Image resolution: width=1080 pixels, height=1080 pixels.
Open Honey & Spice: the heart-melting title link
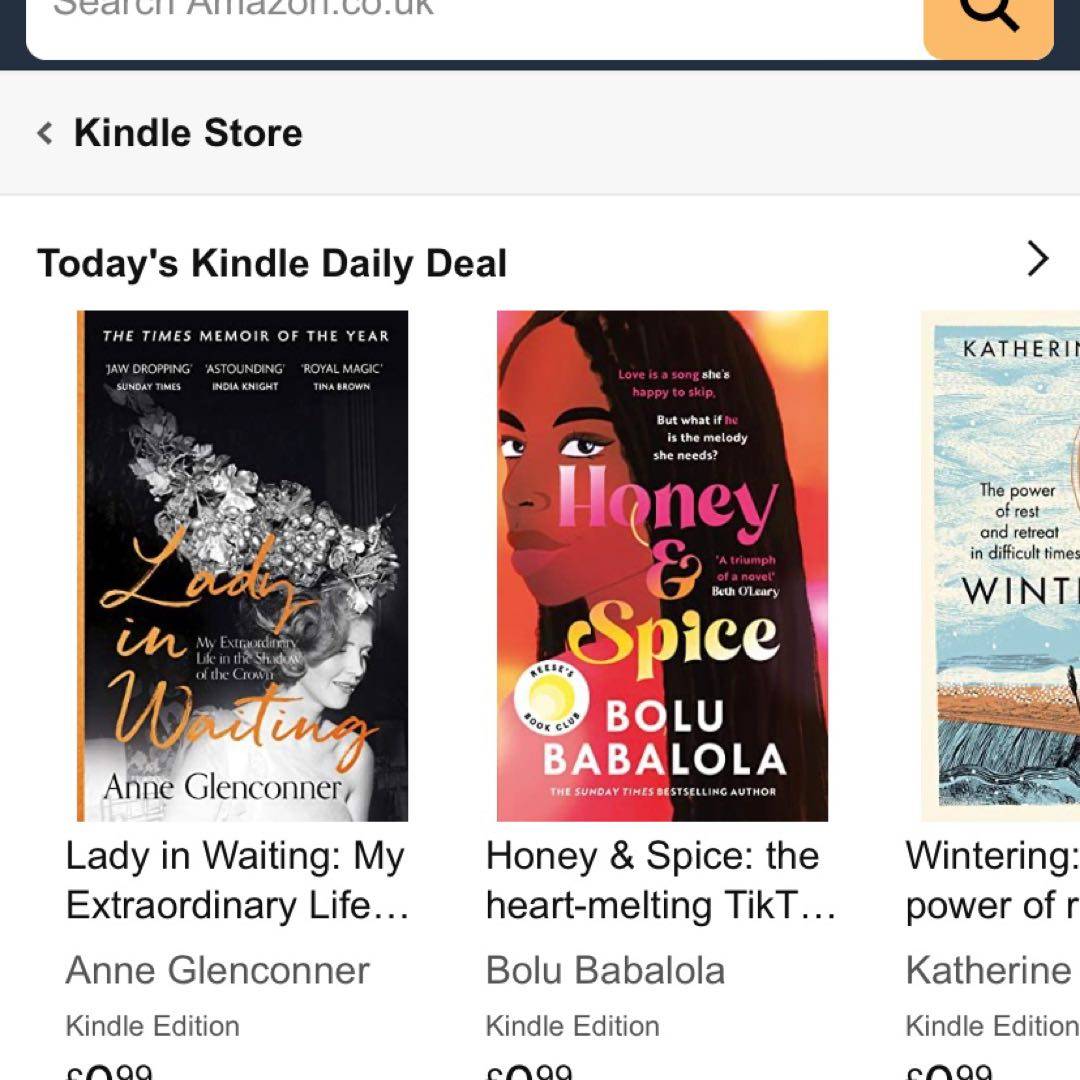coord(661,880)
